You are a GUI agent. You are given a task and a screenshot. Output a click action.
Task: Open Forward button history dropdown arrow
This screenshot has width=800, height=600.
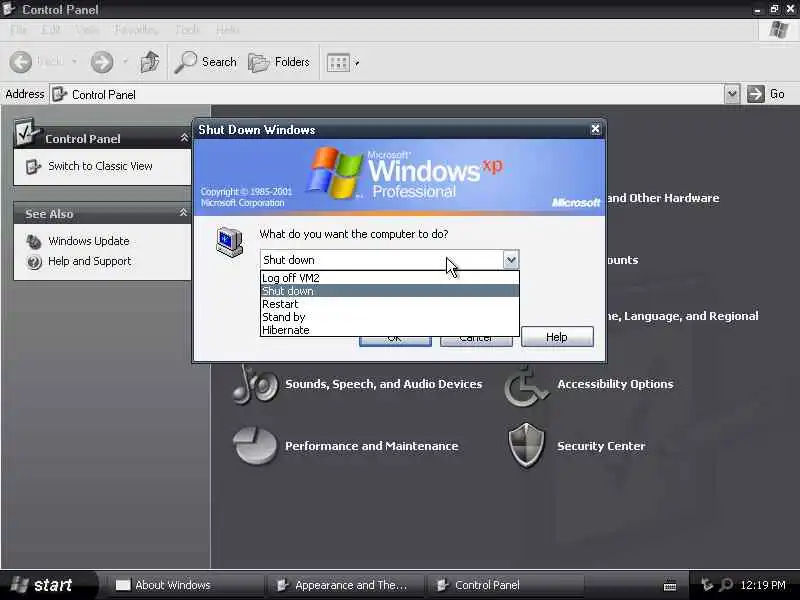[125, 62]
